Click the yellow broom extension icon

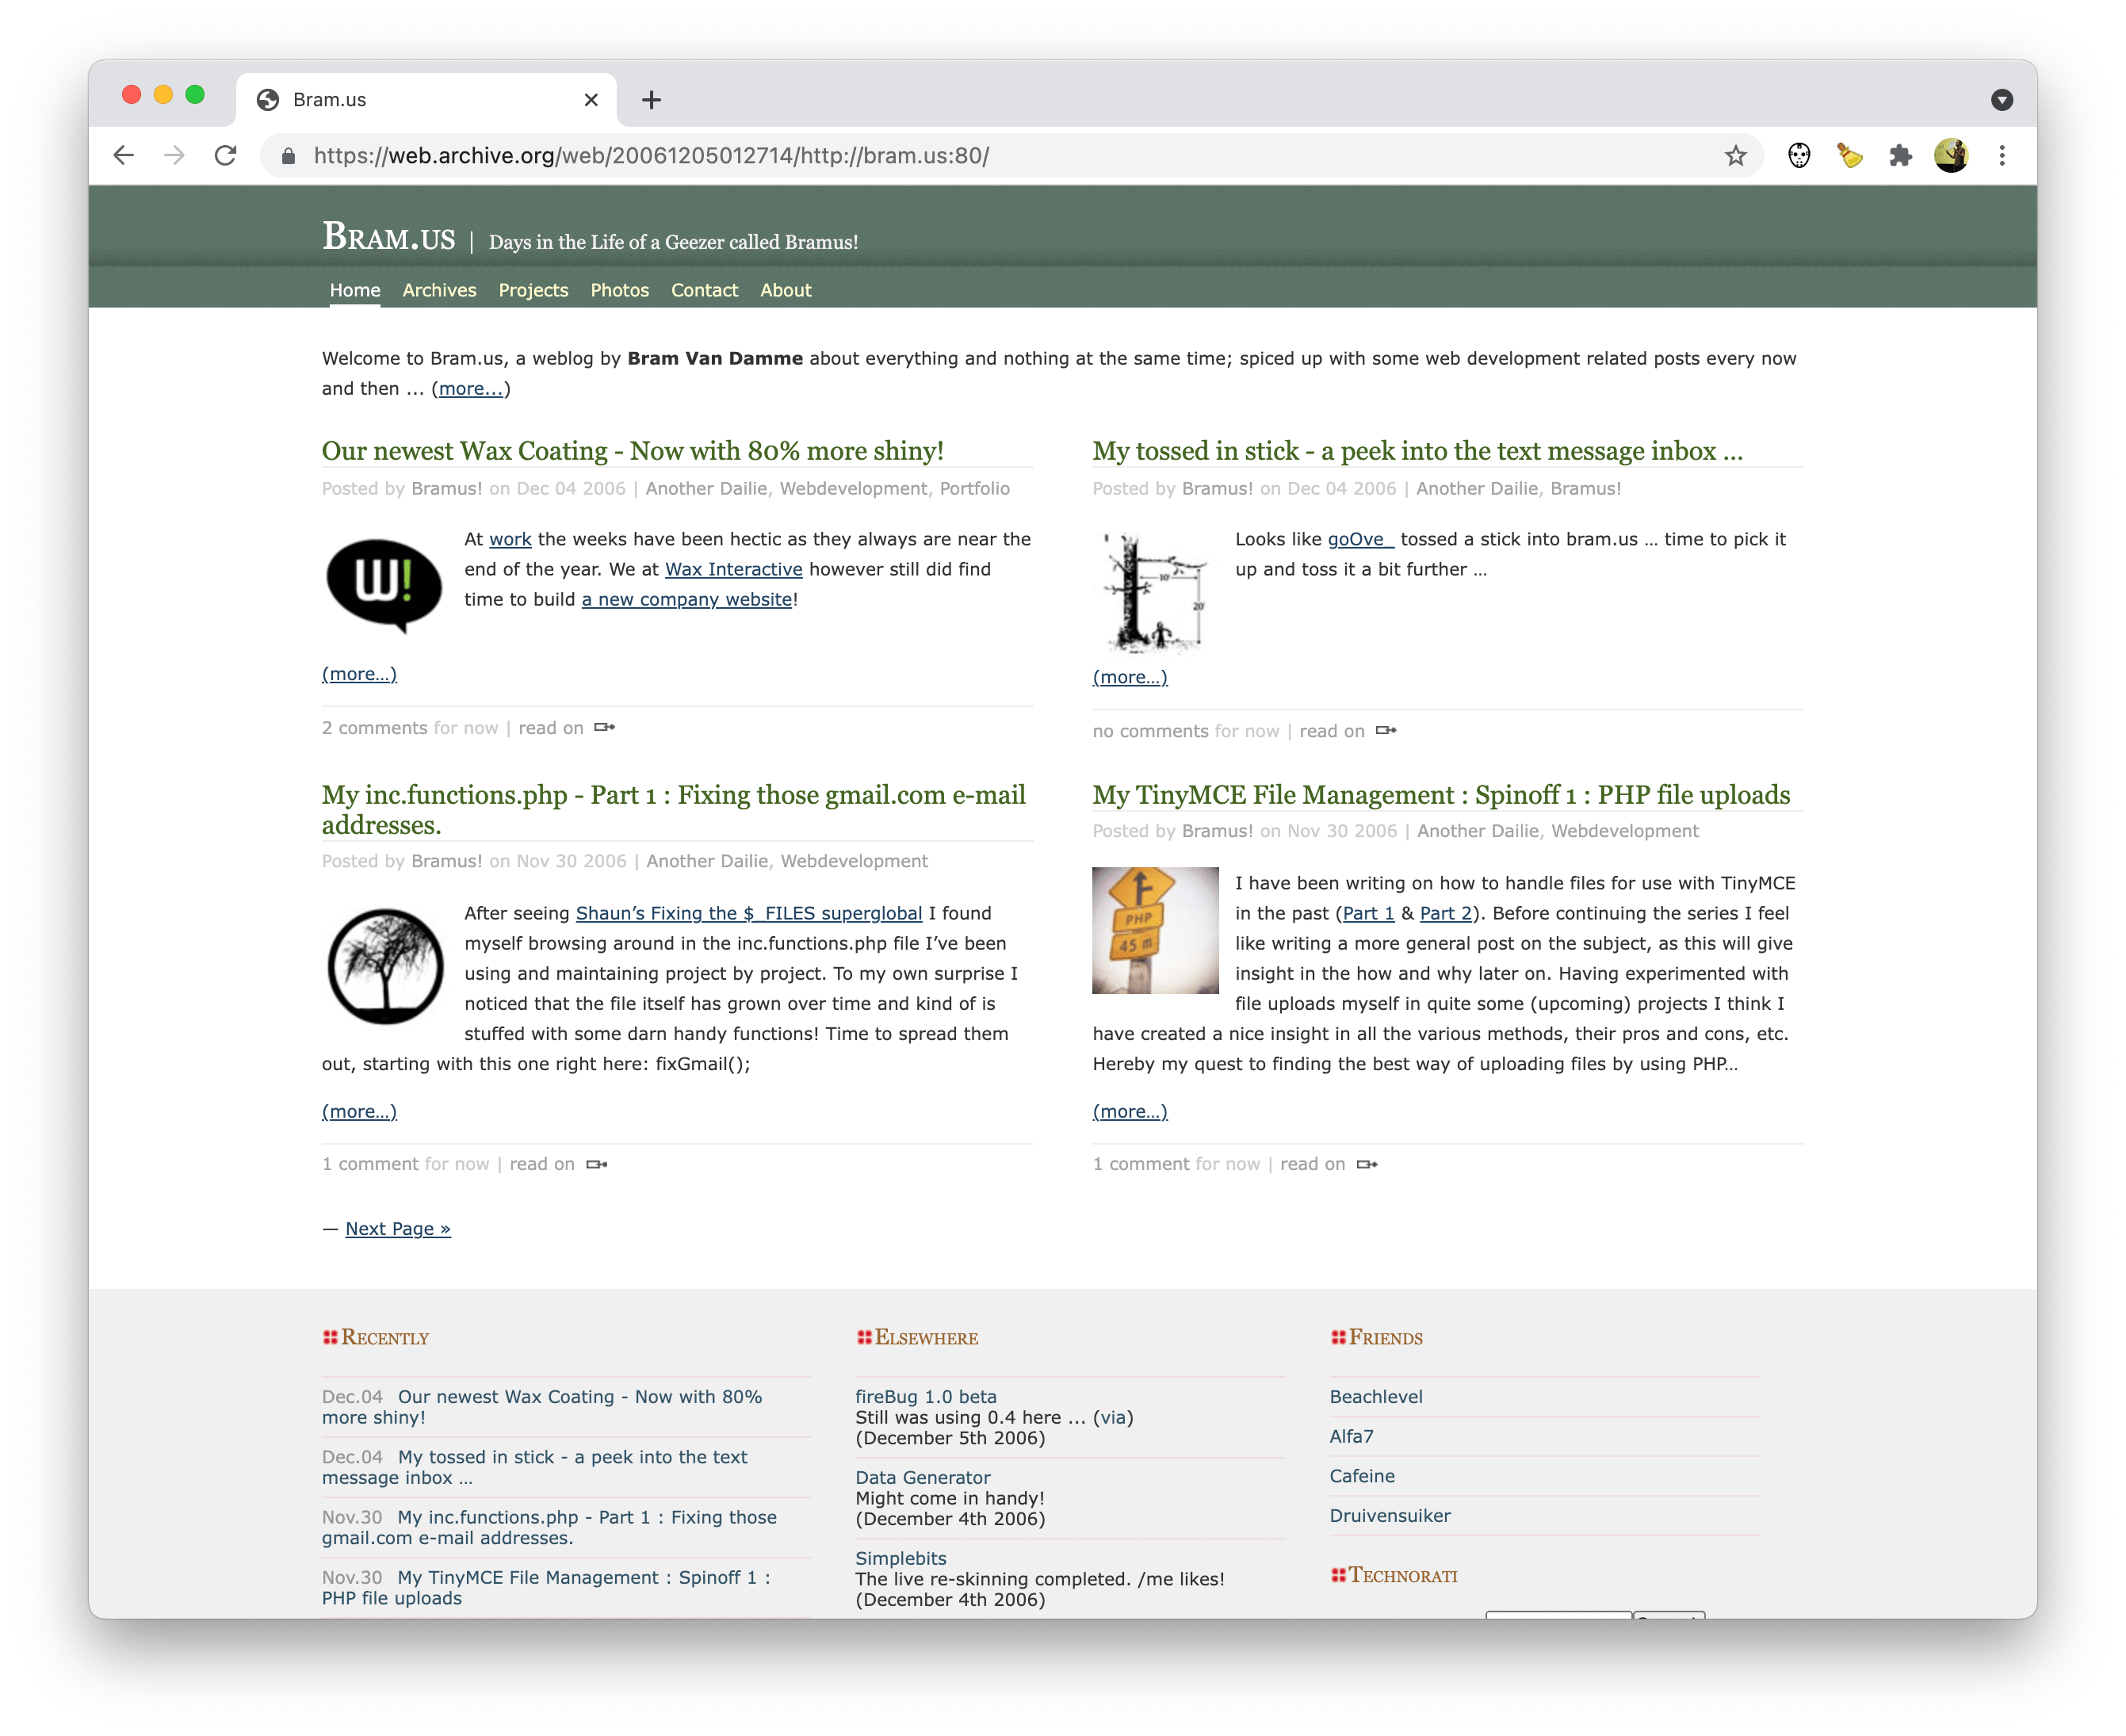tap(1849, 156)
